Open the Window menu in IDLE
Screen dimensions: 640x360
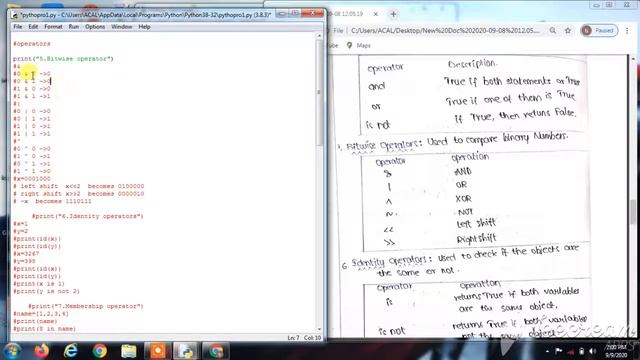coord(122,27)
